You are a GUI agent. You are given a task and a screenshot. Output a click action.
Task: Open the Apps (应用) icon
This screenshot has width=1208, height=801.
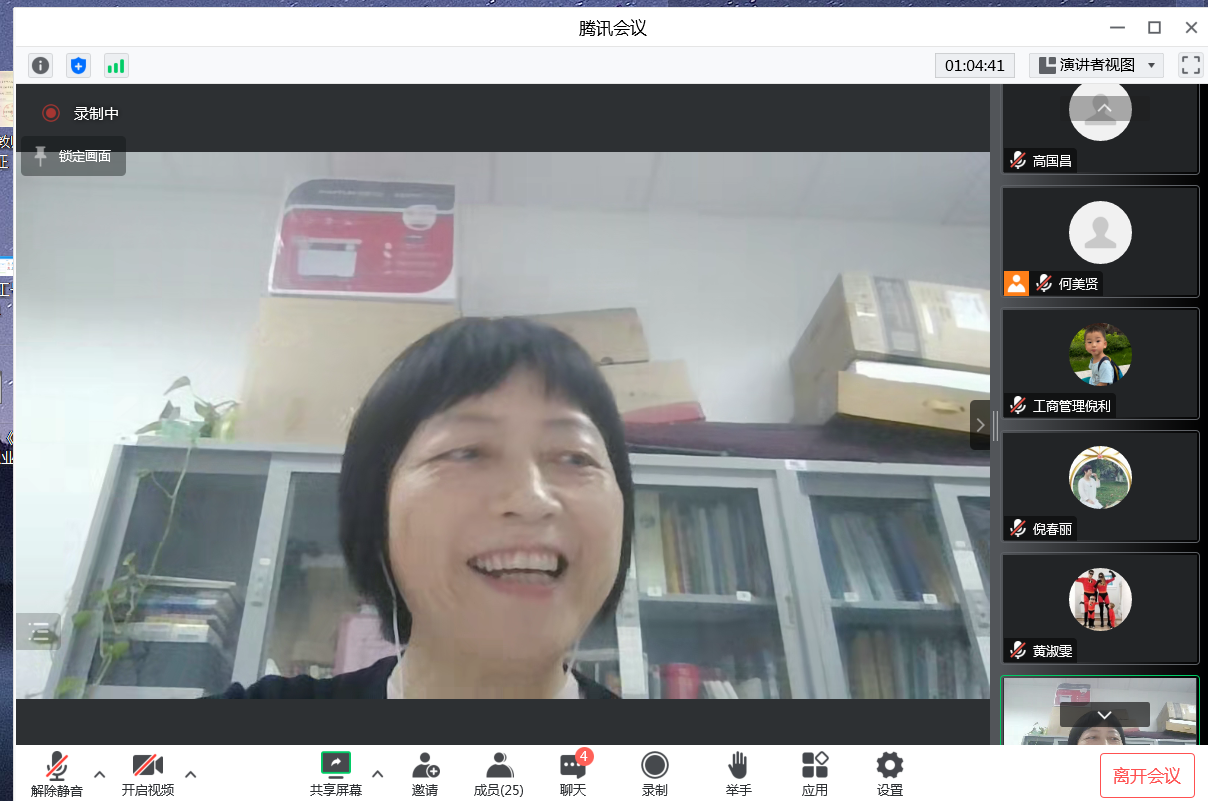tap(815, 774)
